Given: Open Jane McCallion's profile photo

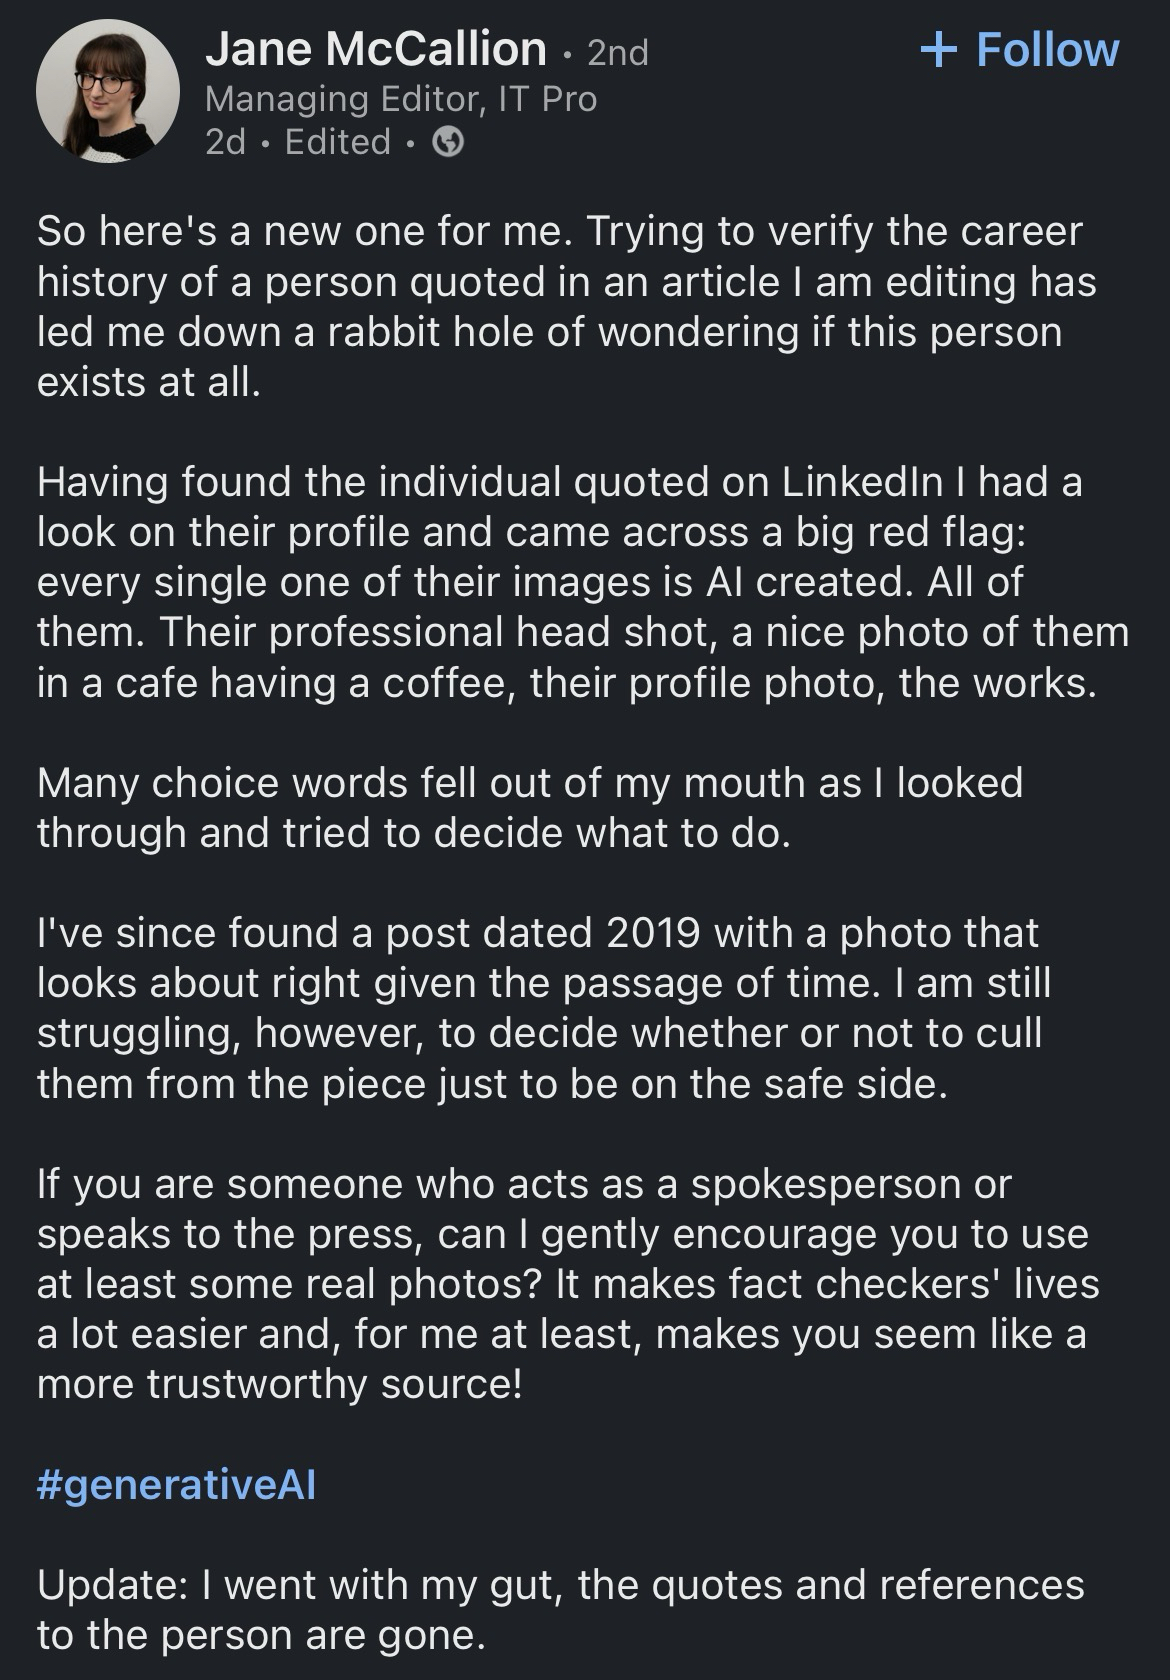Looking at the screenshot, I should coord(108,90).
